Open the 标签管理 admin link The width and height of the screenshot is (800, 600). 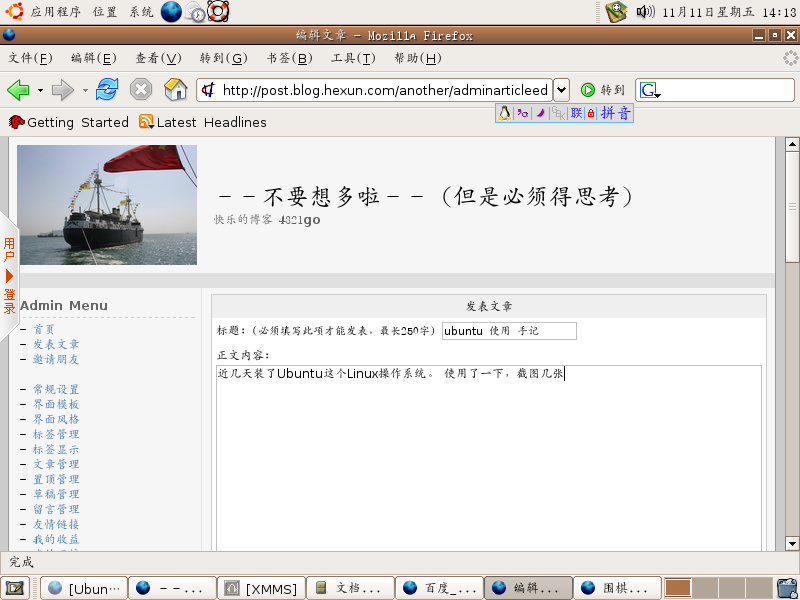coord(56,434)
